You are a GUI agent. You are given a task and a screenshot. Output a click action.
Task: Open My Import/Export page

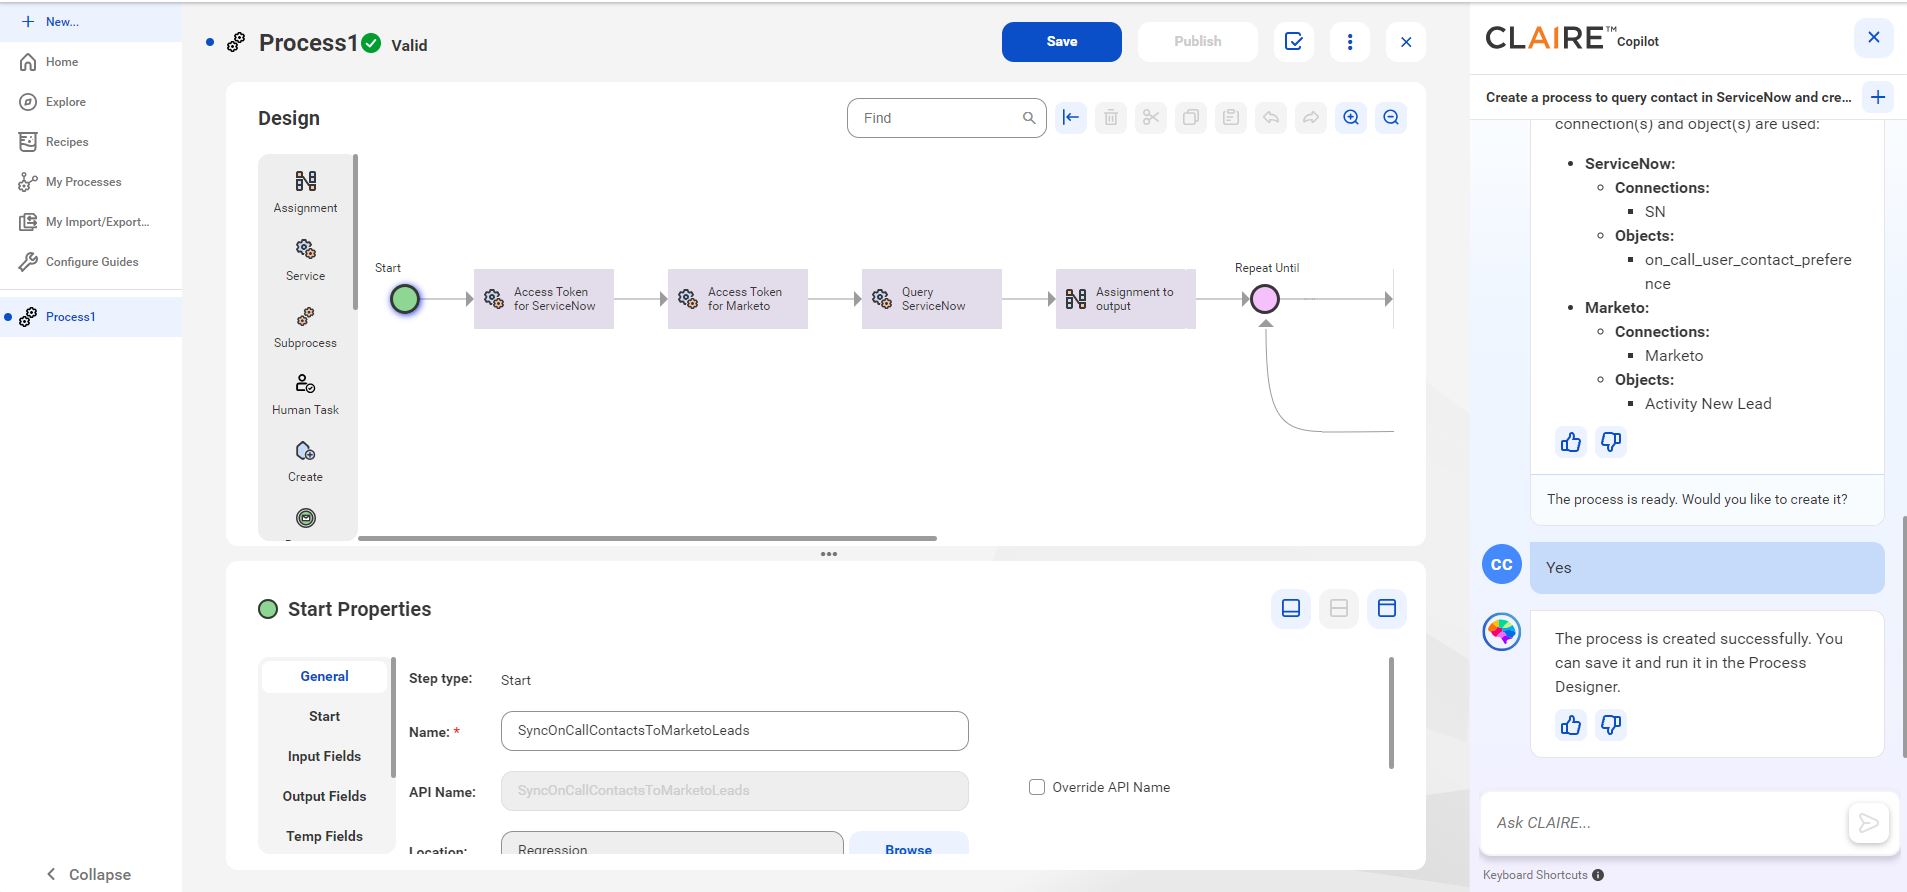97,222
